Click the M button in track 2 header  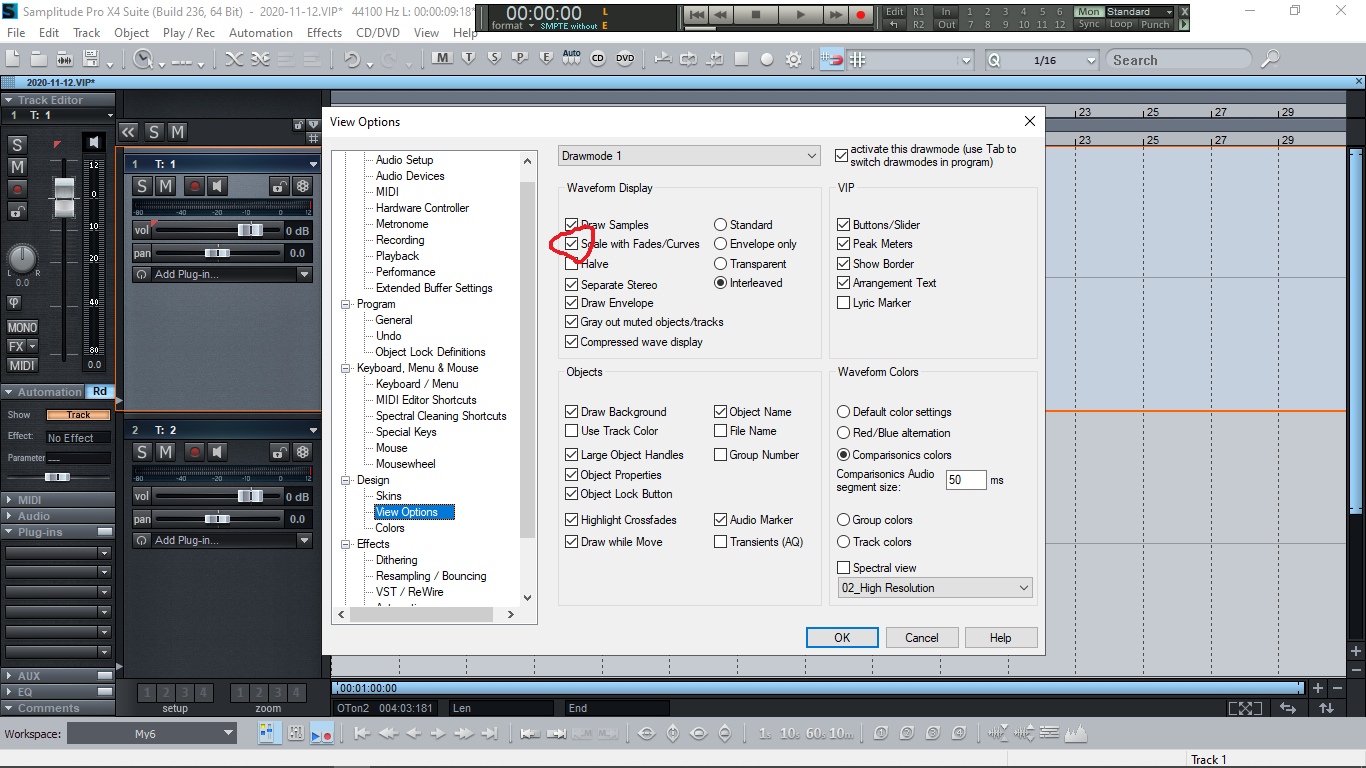[x=165, y=452]
